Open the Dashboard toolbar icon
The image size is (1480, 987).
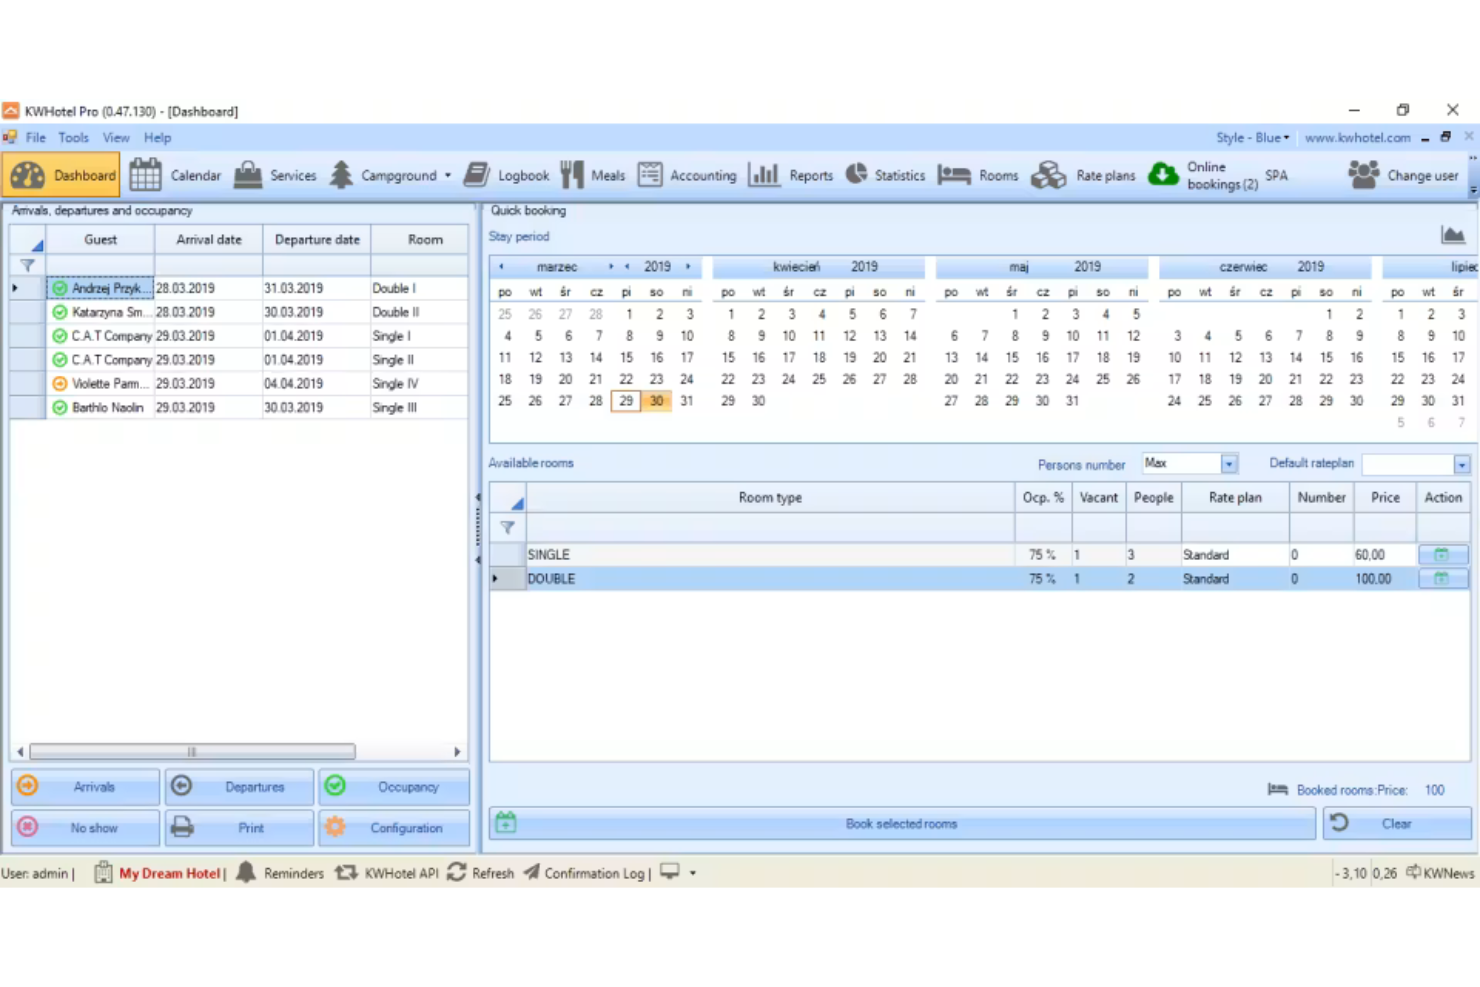click(28, 175)
